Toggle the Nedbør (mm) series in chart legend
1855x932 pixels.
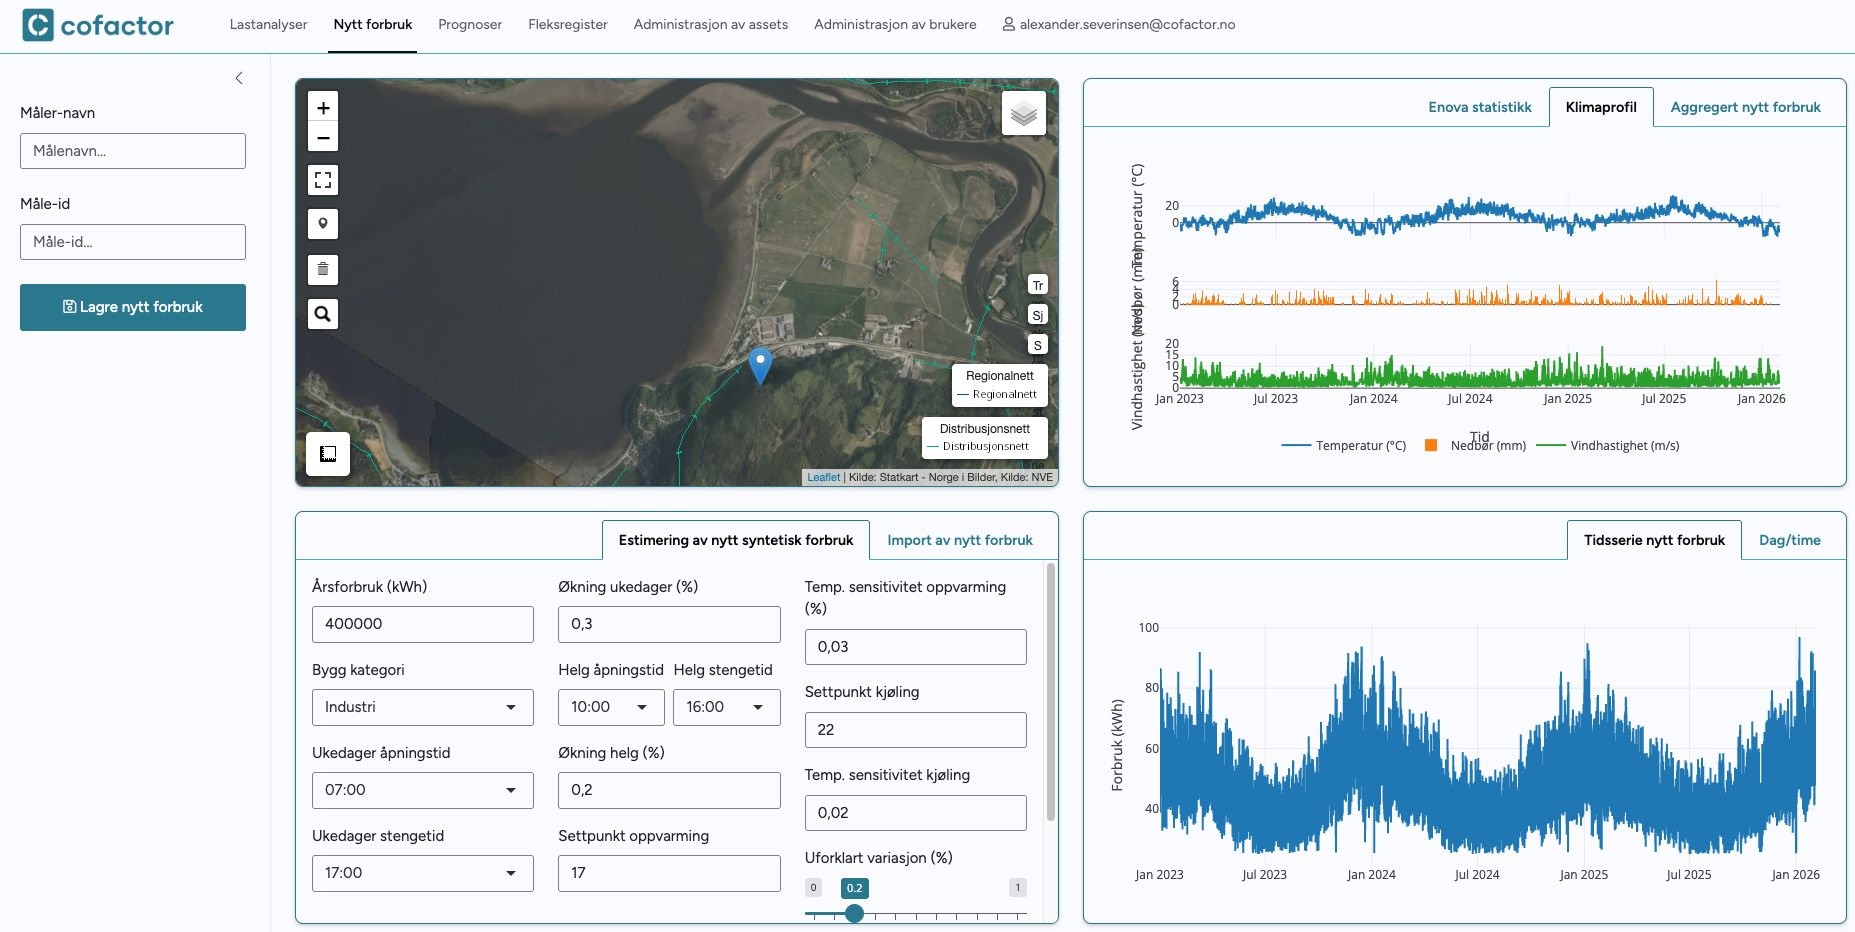click(1475, 446)
